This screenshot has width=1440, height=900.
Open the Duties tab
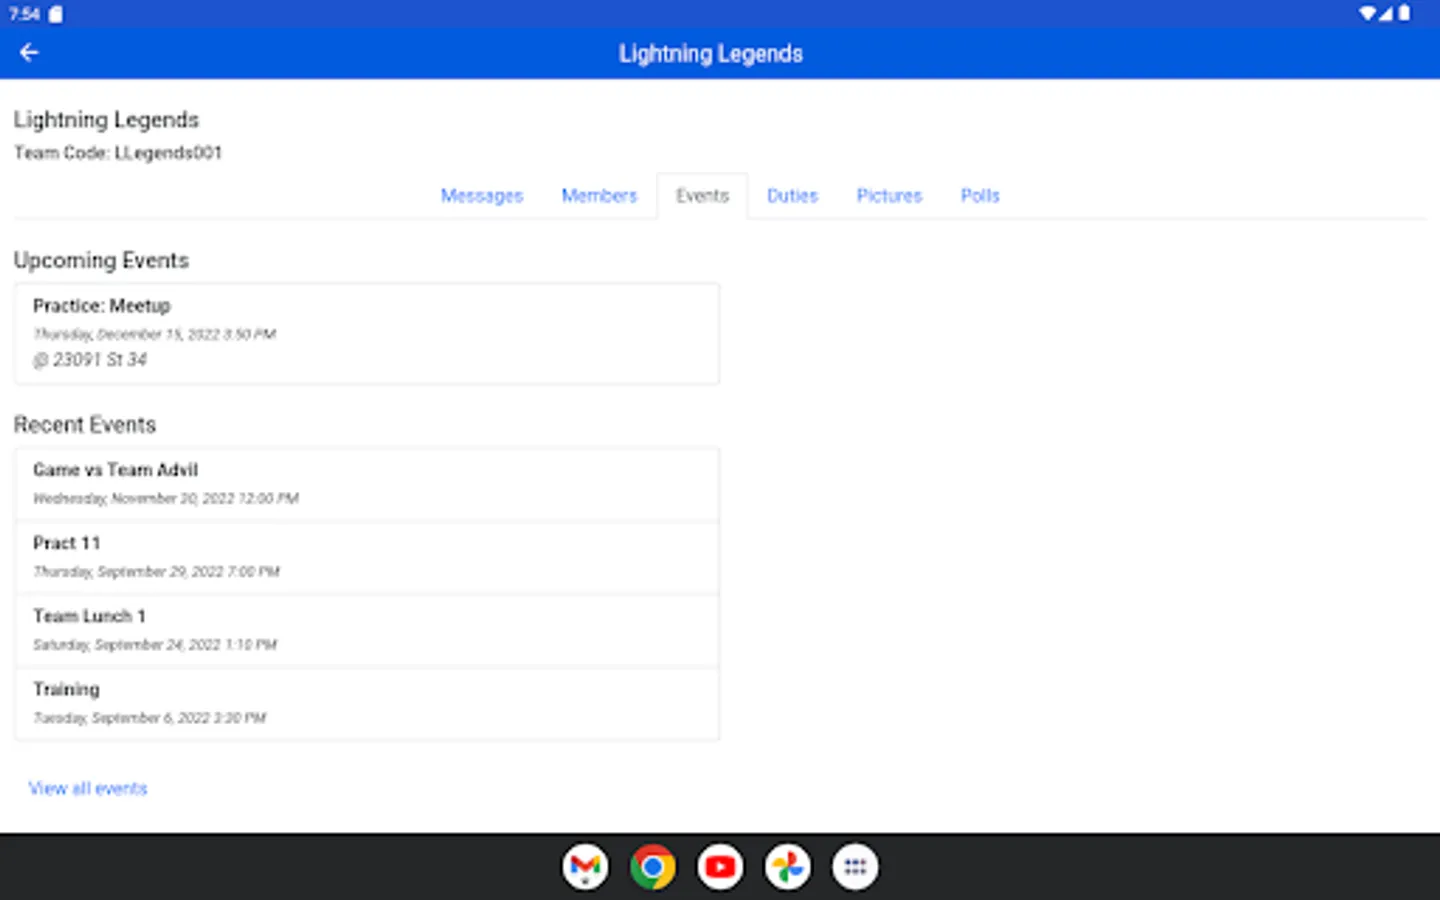(792, 196)
